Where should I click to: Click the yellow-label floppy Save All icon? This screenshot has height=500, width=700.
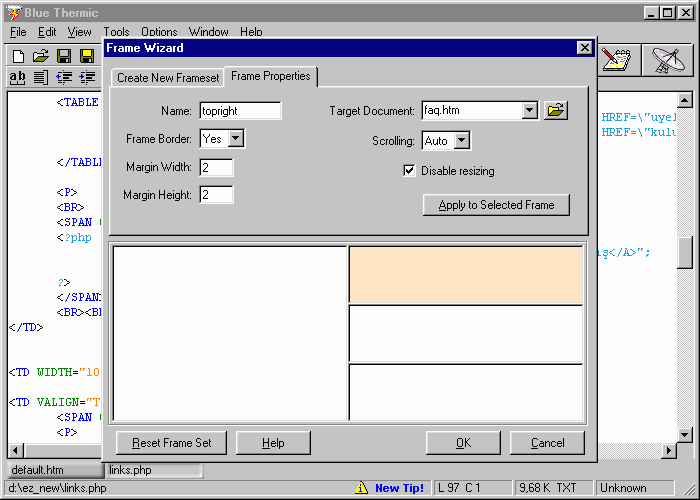[x=87, y=56]
